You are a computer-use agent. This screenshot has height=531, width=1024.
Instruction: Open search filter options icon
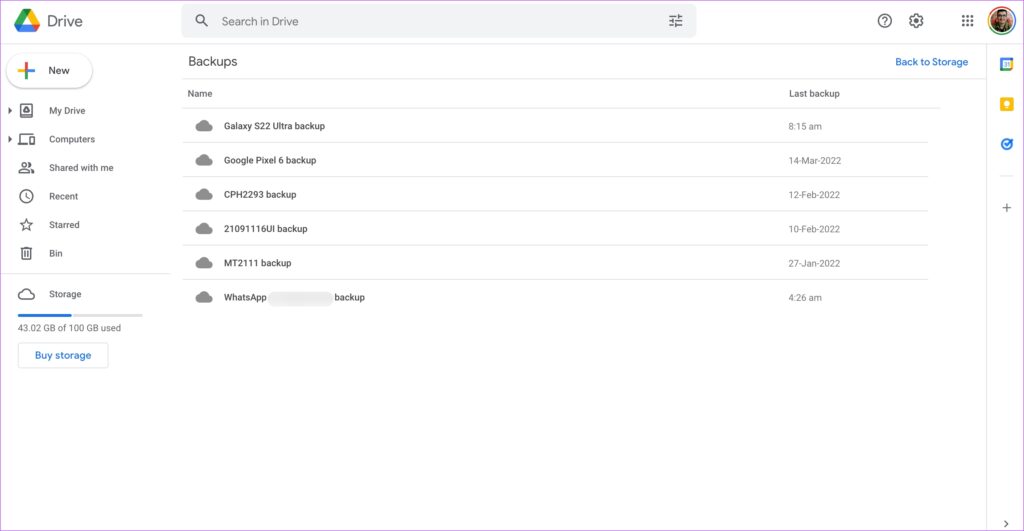click(676, 21)
